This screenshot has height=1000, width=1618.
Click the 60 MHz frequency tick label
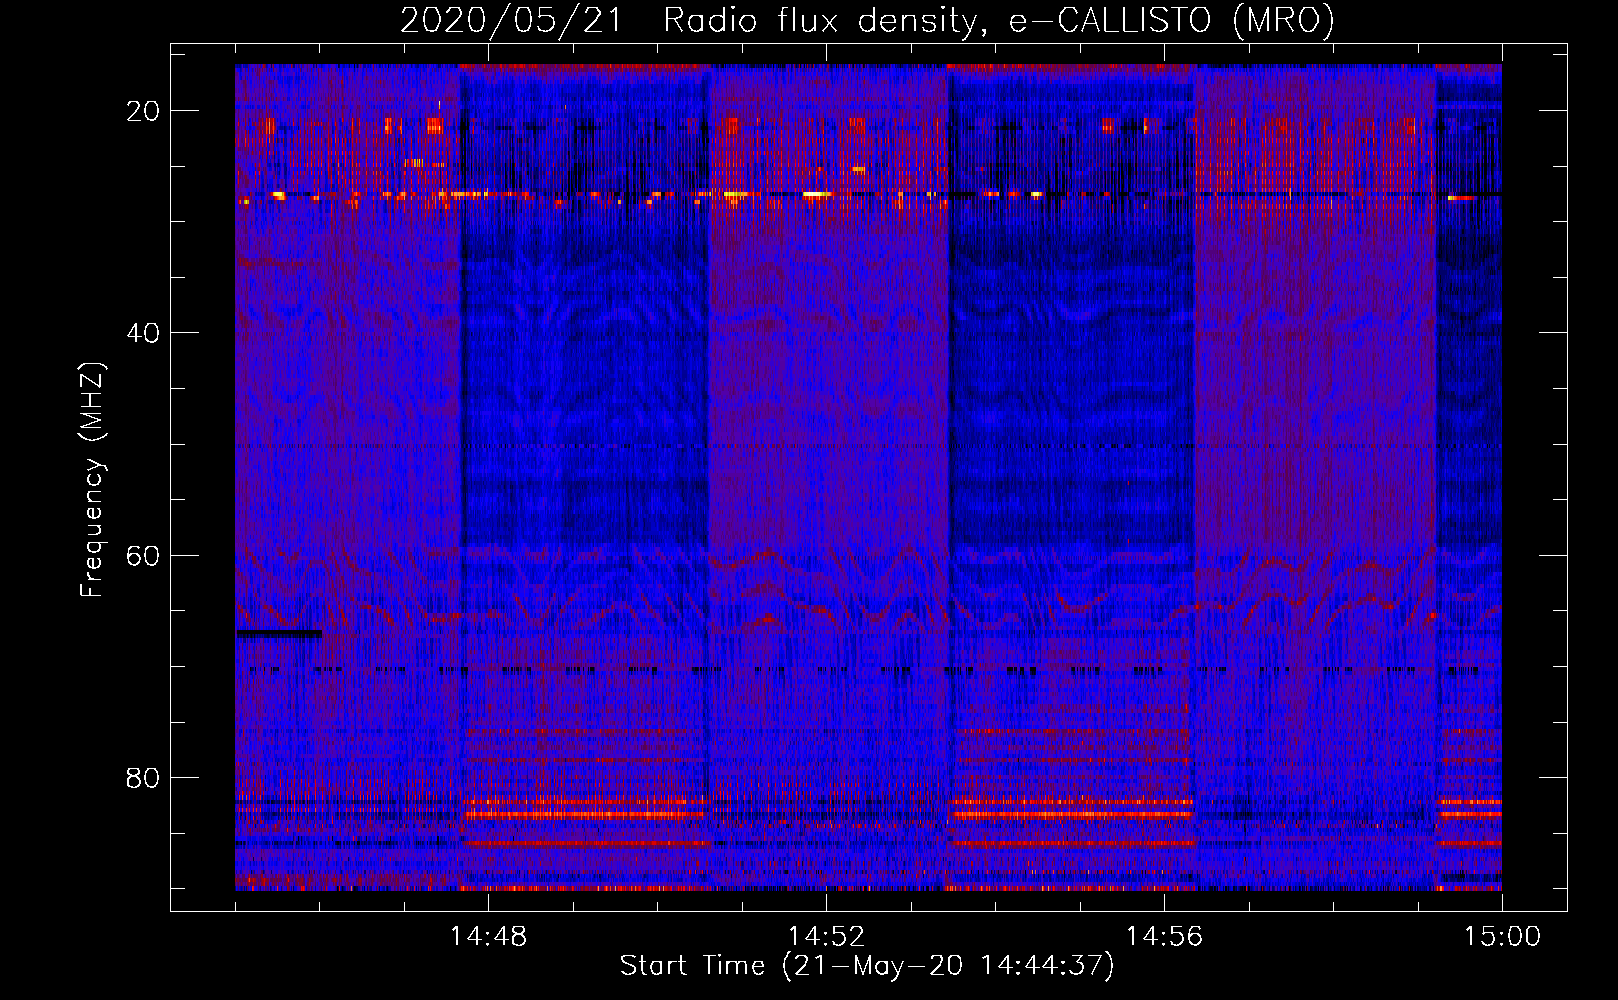(143, 555)
